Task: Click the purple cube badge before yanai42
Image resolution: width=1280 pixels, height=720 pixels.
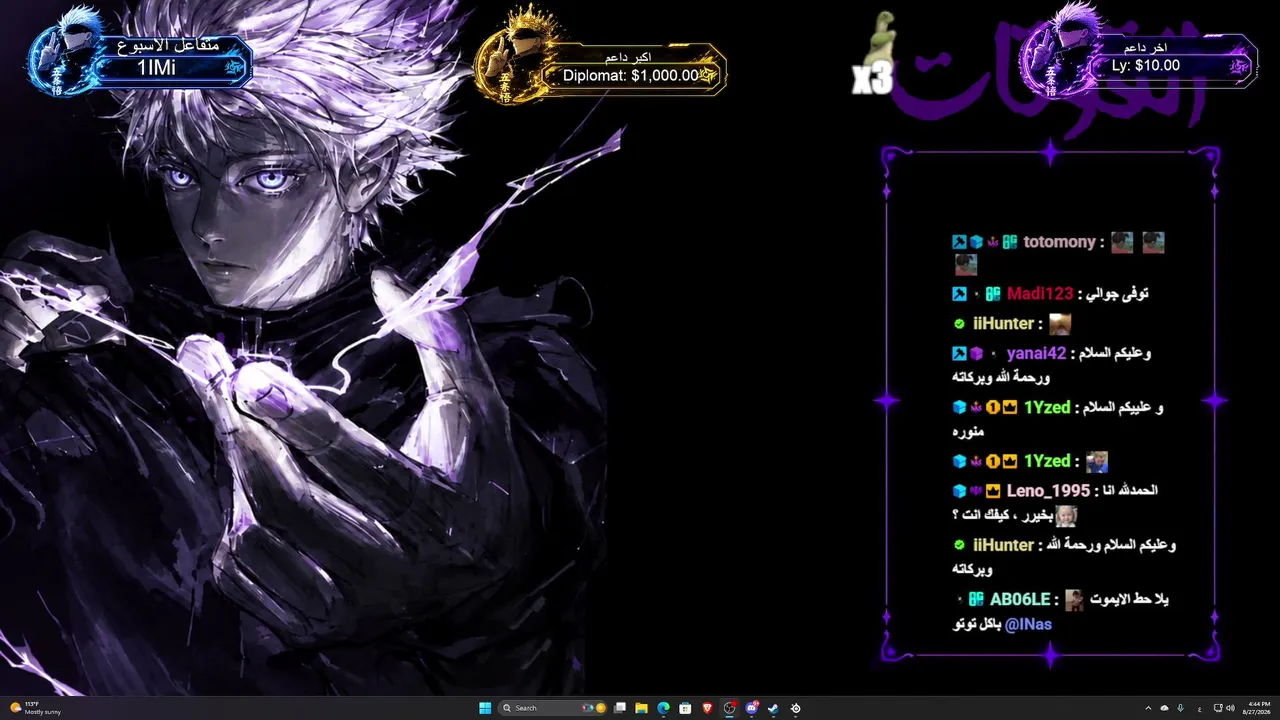Action: tap(976, 354)
